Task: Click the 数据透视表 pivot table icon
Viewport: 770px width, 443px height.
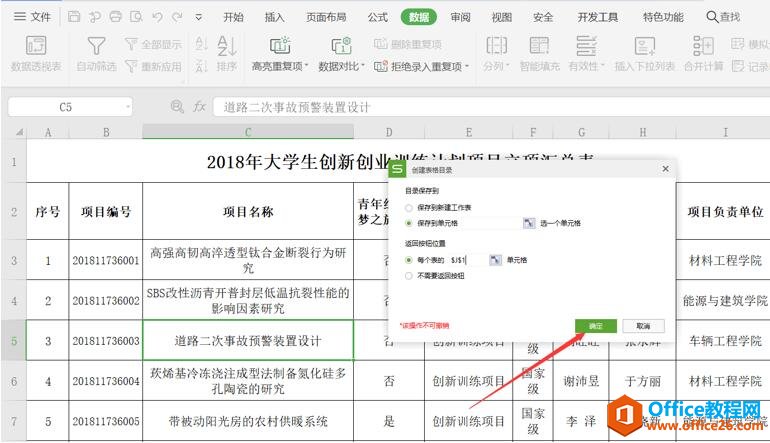Action: (x=35, y=46)
